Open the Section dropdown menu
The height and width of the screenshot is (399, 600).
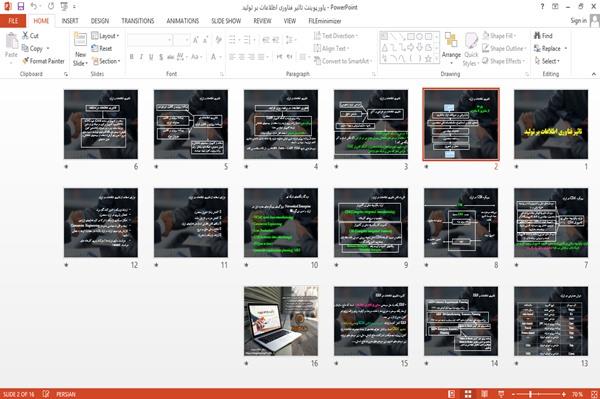[x=106, y=61]
